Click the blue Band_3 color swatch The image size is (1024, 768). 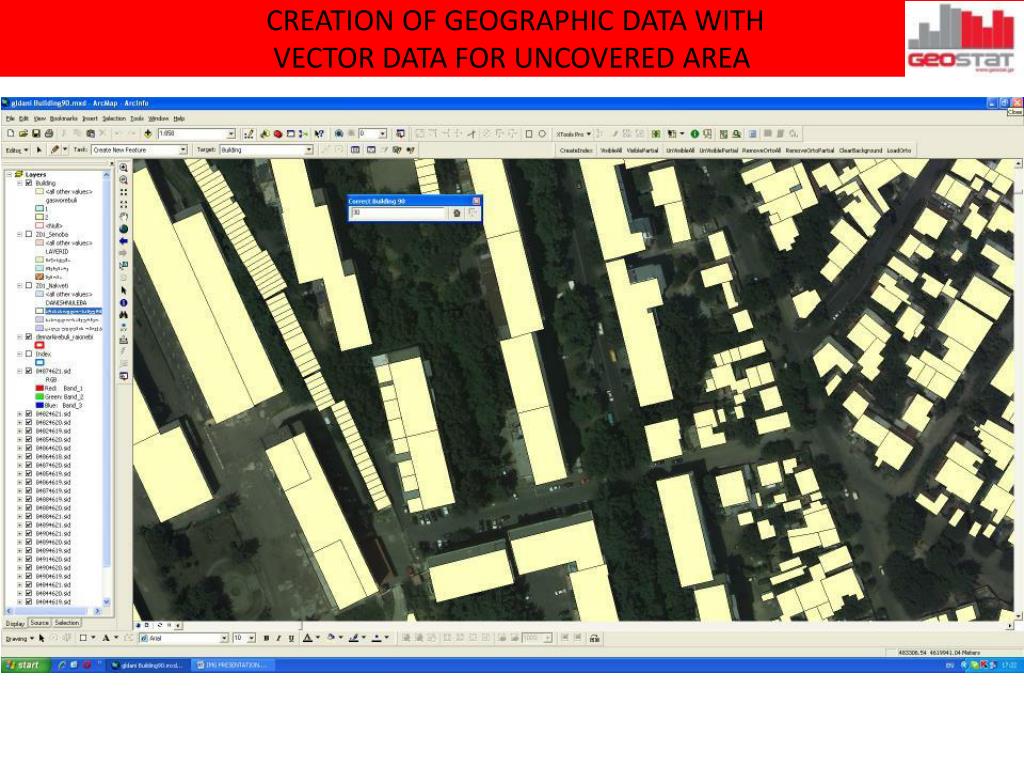39,406
